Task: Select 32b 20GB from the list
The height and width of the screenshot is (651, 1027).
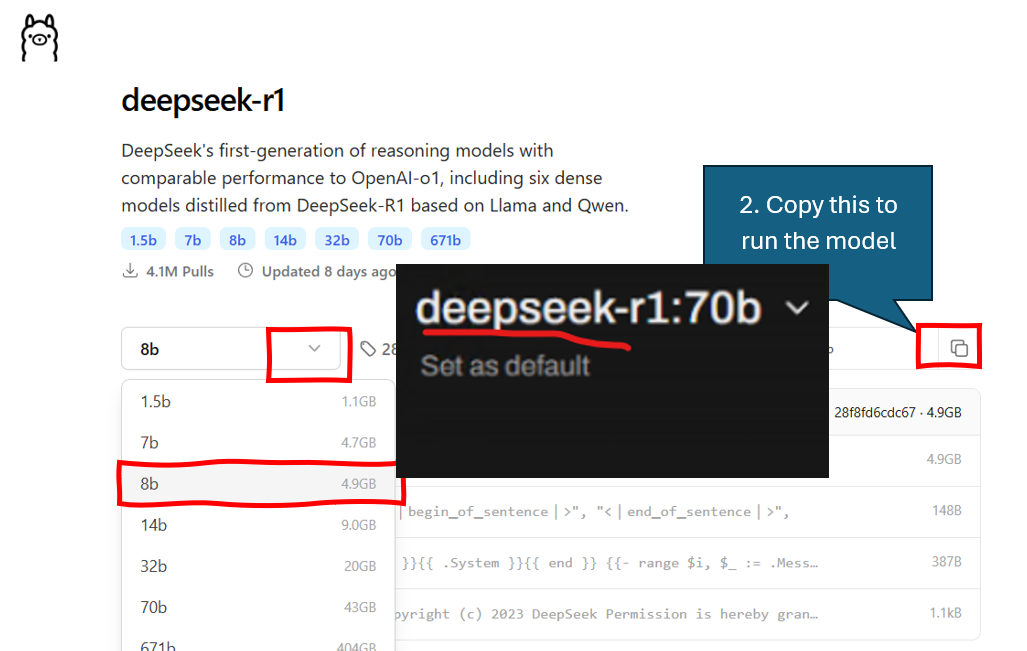Action: (258, 567)
